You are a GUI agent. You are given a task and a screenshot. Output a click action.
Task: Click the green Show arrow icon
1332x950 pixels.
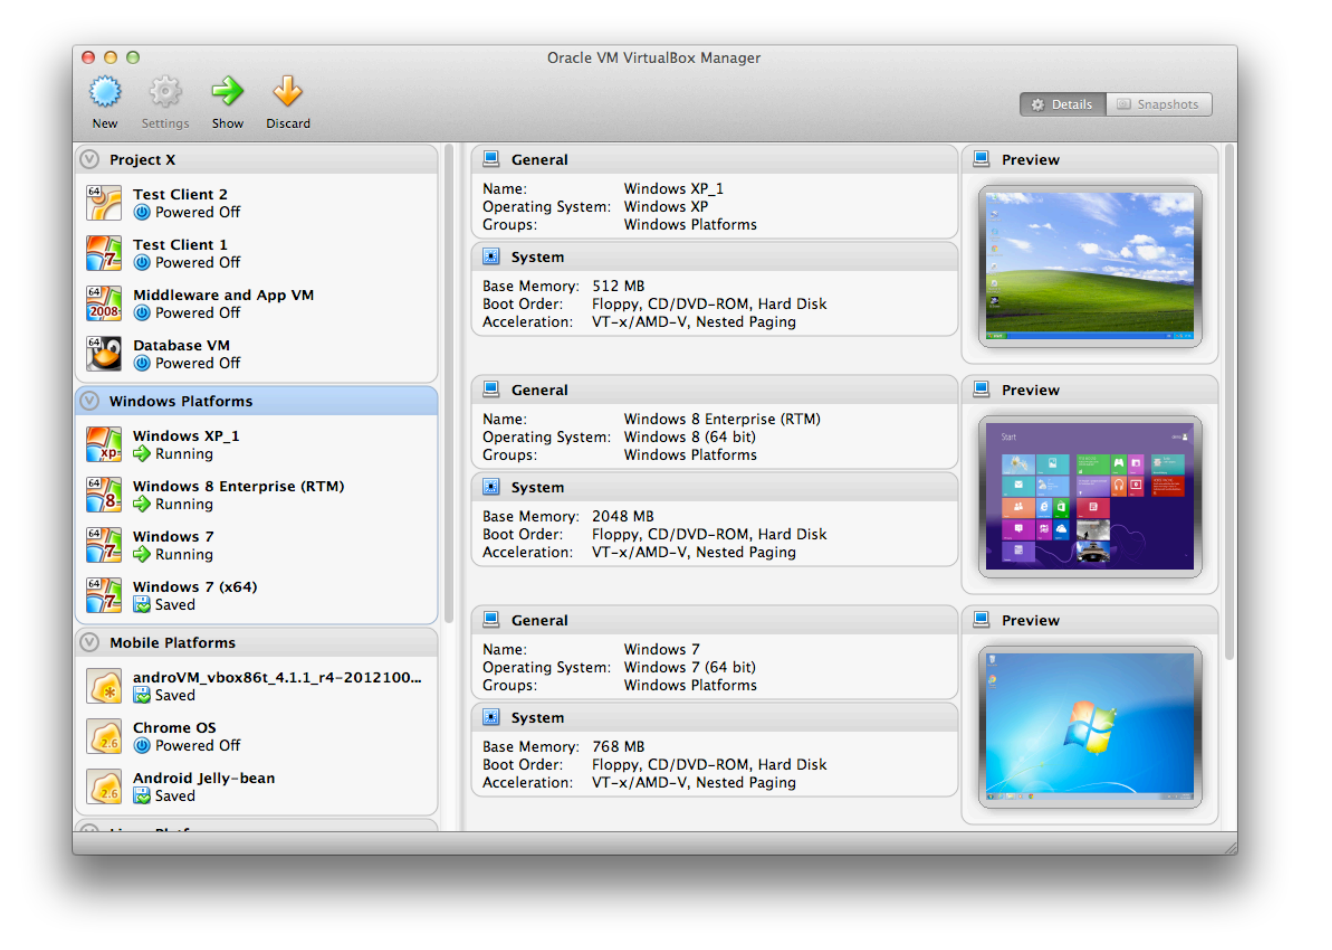coord(227,92)
